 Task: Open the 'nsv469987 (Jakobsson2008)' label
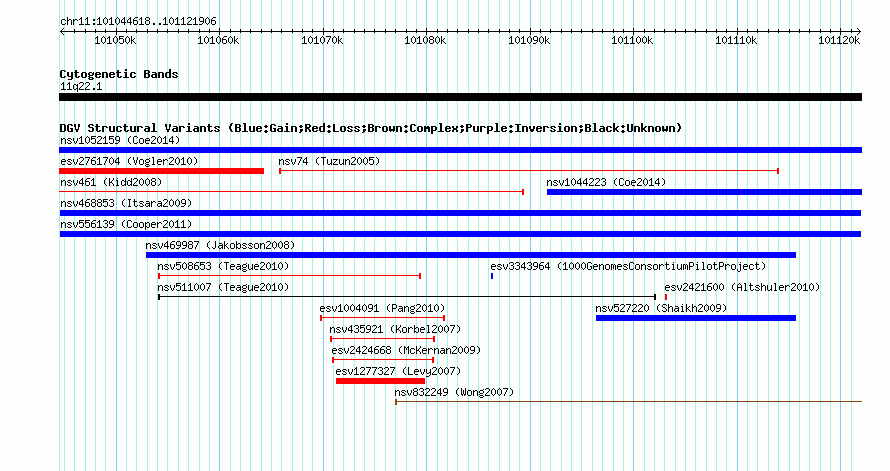(220, 245)
